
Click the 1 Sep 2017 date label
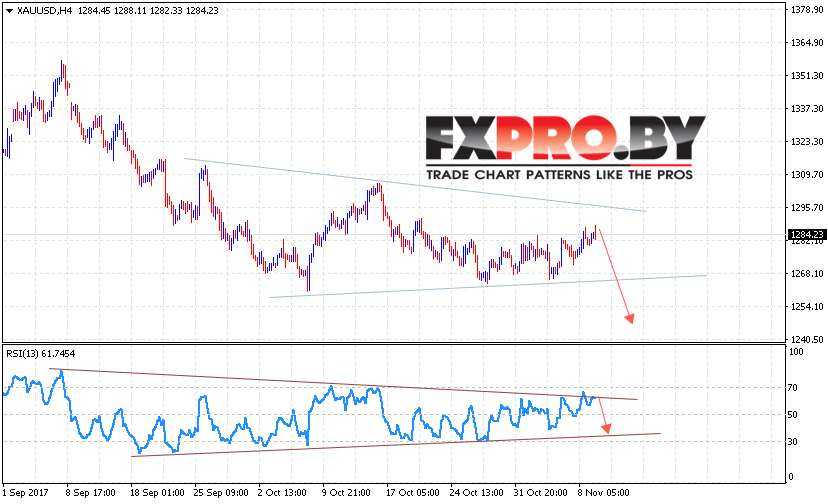[25, 493]
